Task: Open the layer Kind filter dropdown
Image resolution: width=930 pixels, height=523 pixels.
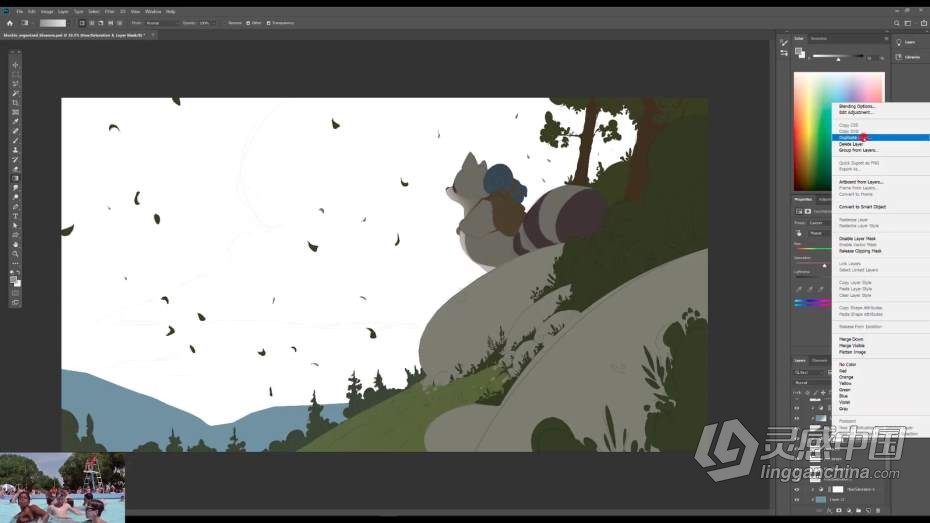Action: 810,372
